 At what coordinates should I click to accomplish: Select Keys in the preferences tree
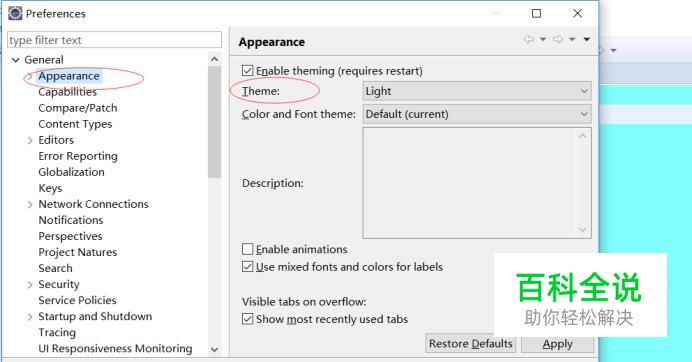pos(50,188)
